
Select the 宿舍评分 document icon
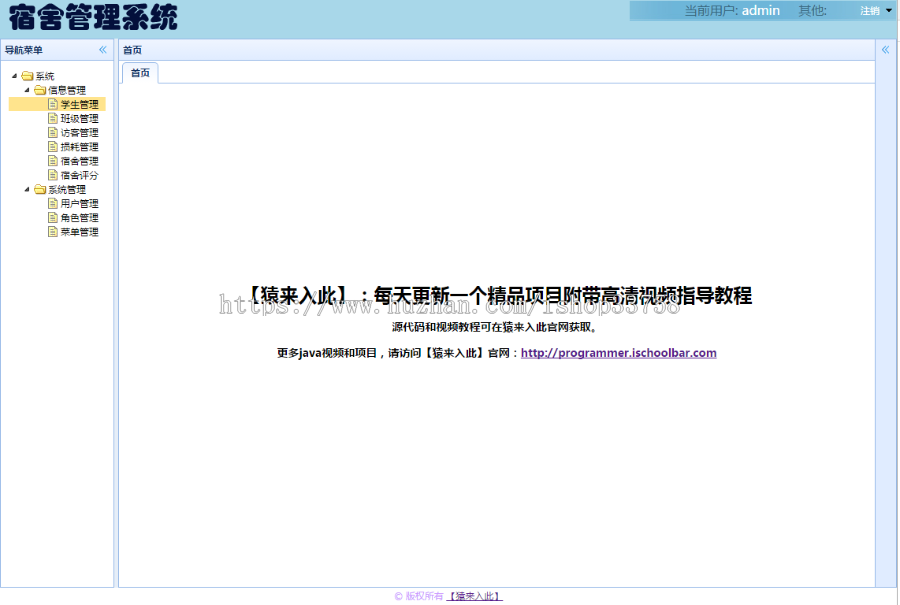tap(52, 174)
